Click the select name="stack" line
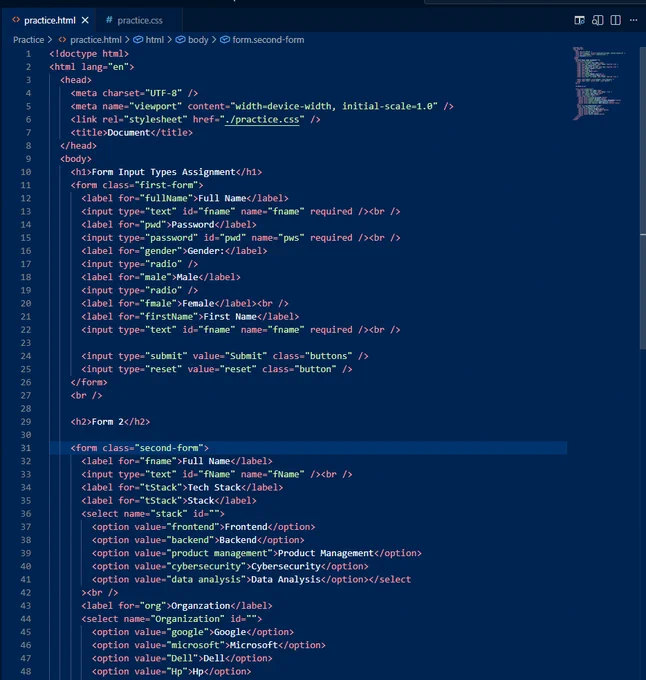Viewport: 646px width, 680px height. pyautogui.click(x=153, y=514)
